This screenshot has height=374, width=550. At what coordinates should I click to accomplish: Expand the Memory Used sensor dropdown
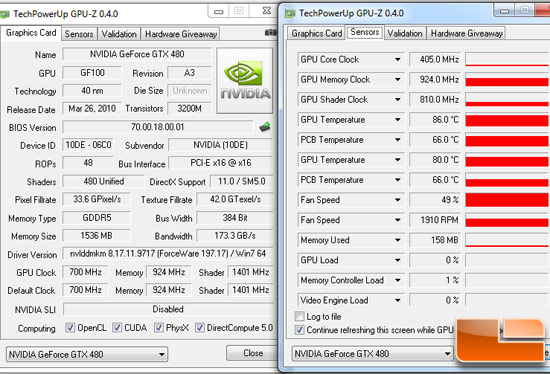397,240
